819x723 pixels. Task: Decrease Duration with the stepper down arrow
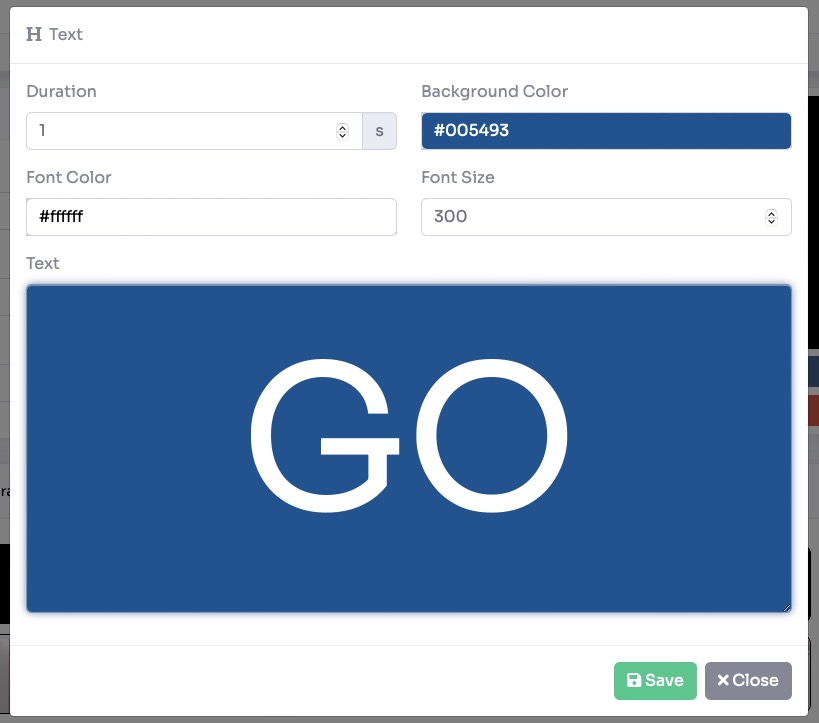(342, 135)
